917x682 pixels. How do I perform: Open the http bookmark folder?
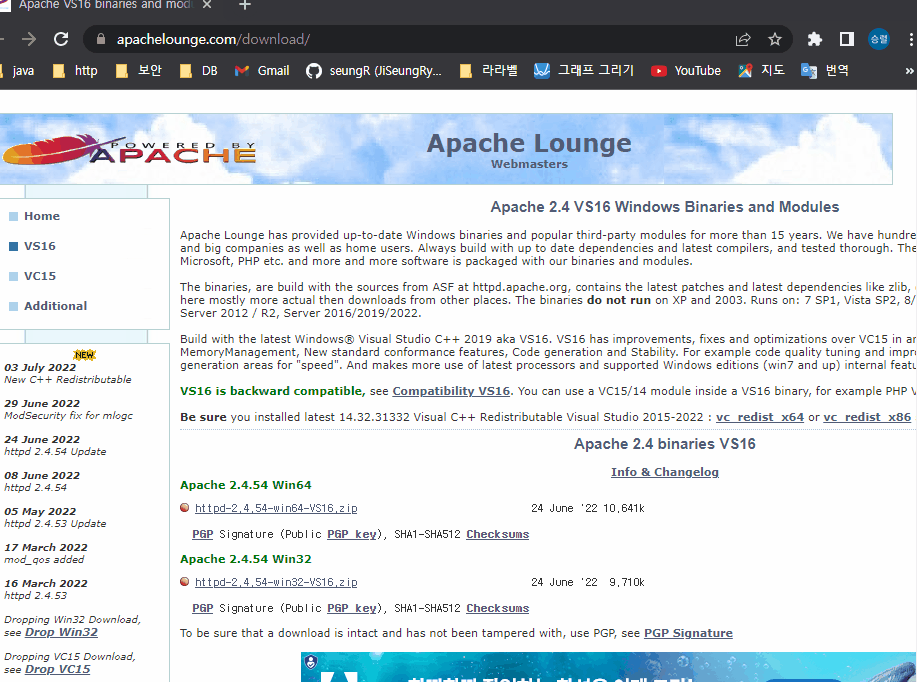(75, 71)
